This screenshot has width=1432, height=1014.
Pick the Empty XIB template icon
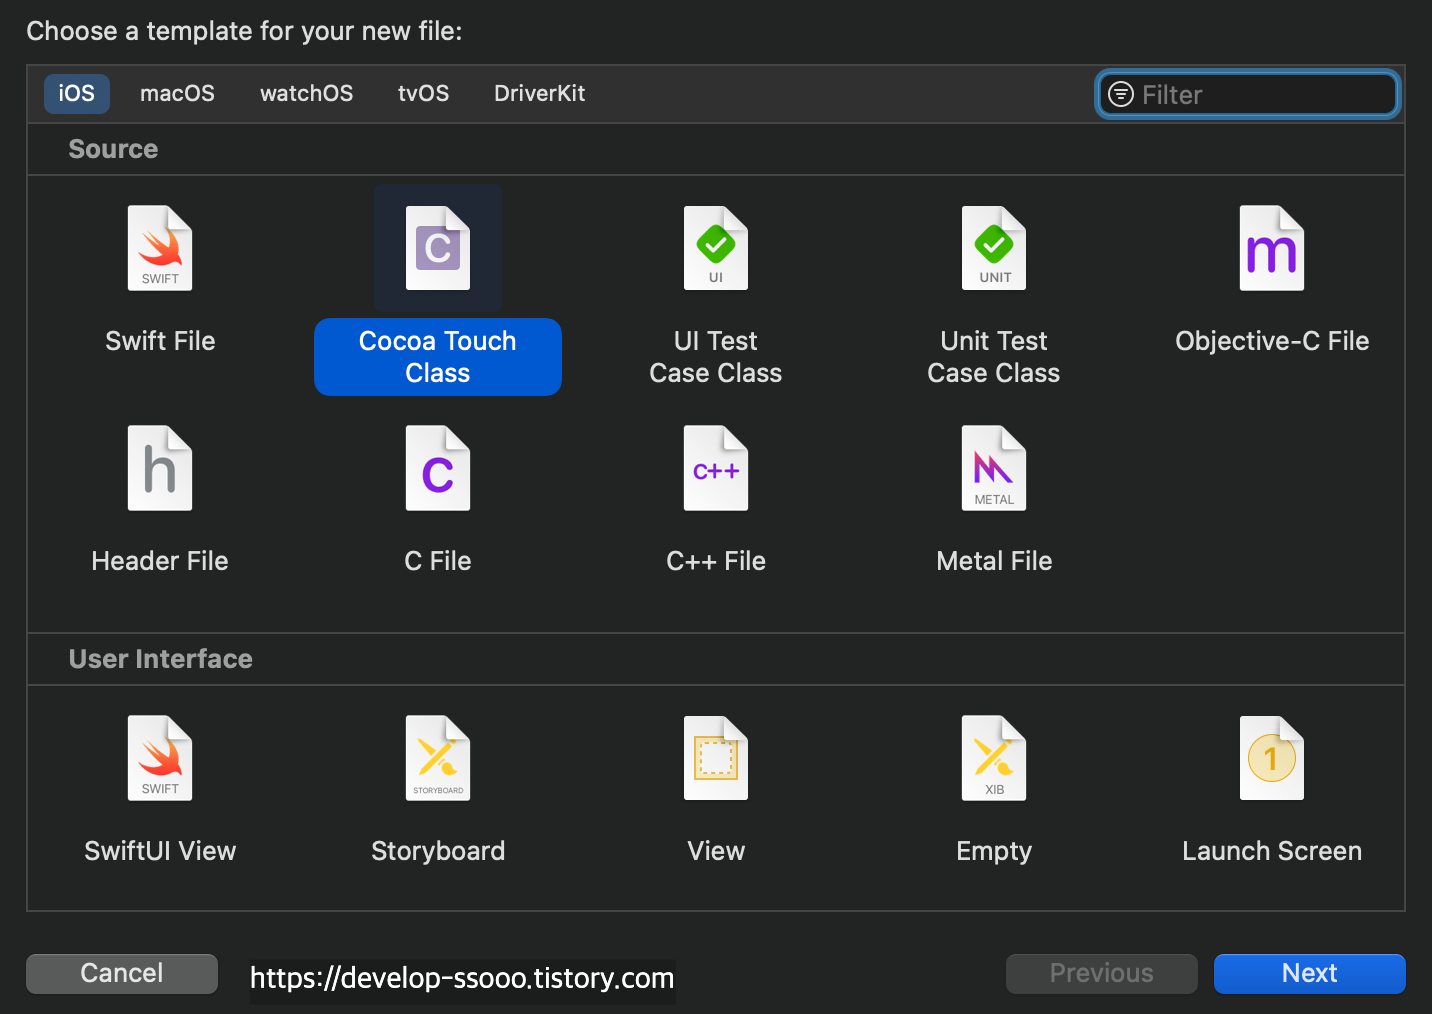click(x=994, y=758)
